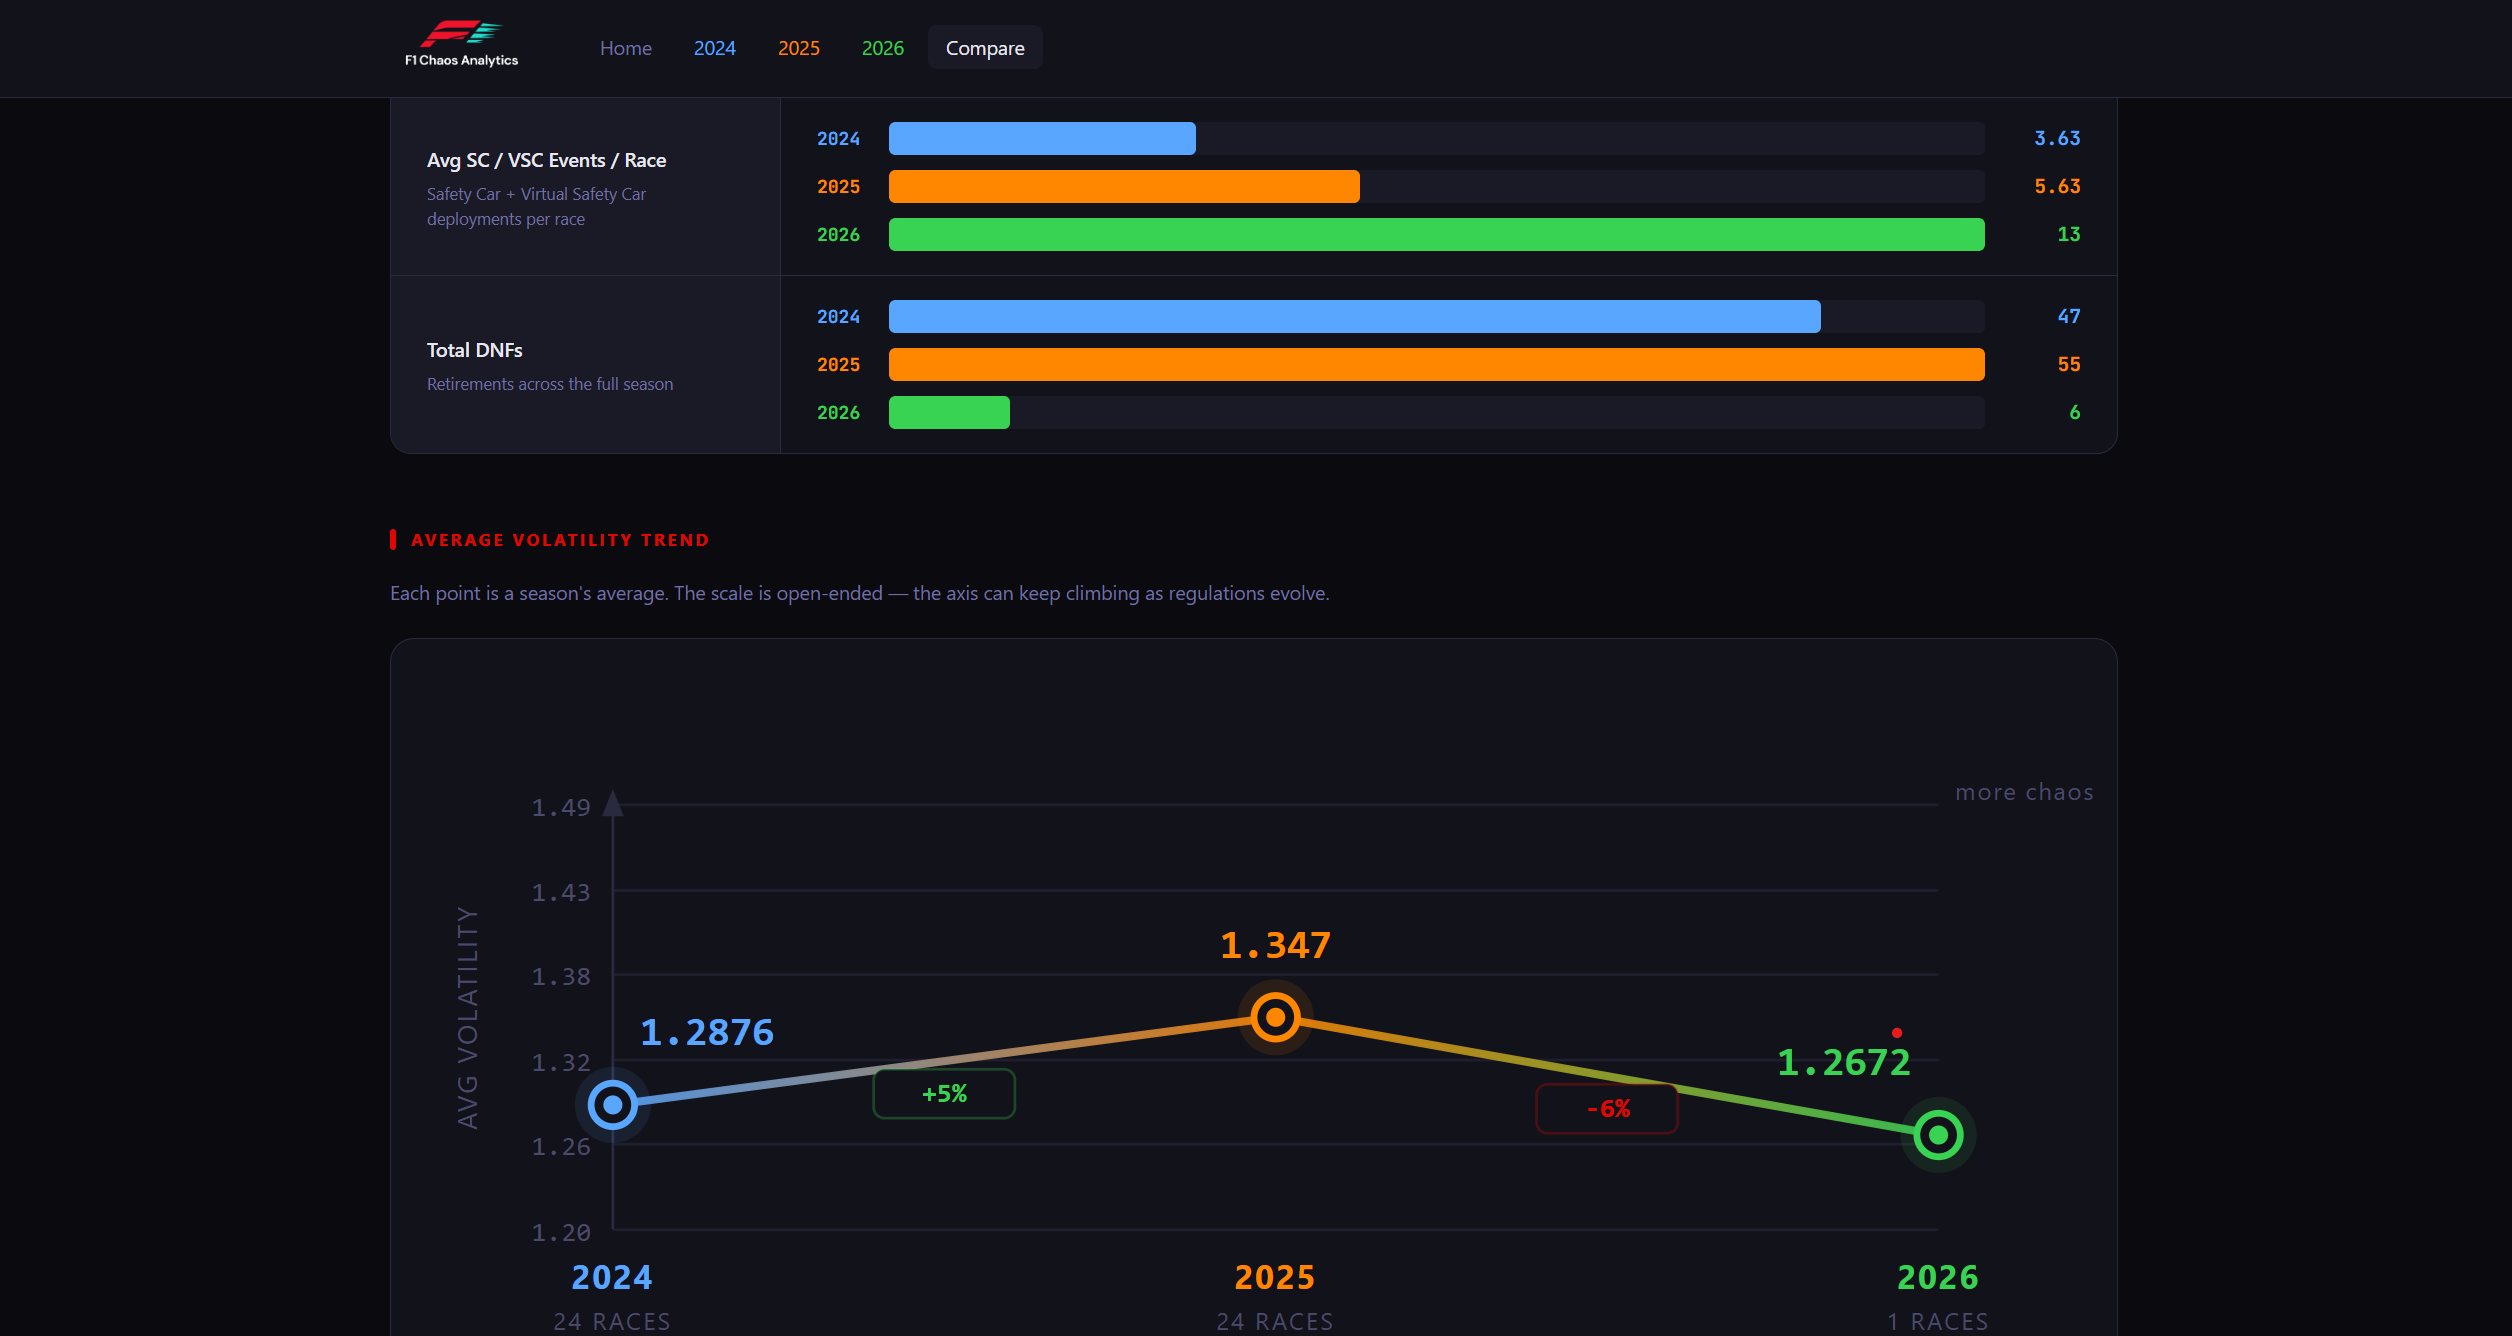
Task: Navigate to the 2026 season page
Action: [x=882, y=48]
